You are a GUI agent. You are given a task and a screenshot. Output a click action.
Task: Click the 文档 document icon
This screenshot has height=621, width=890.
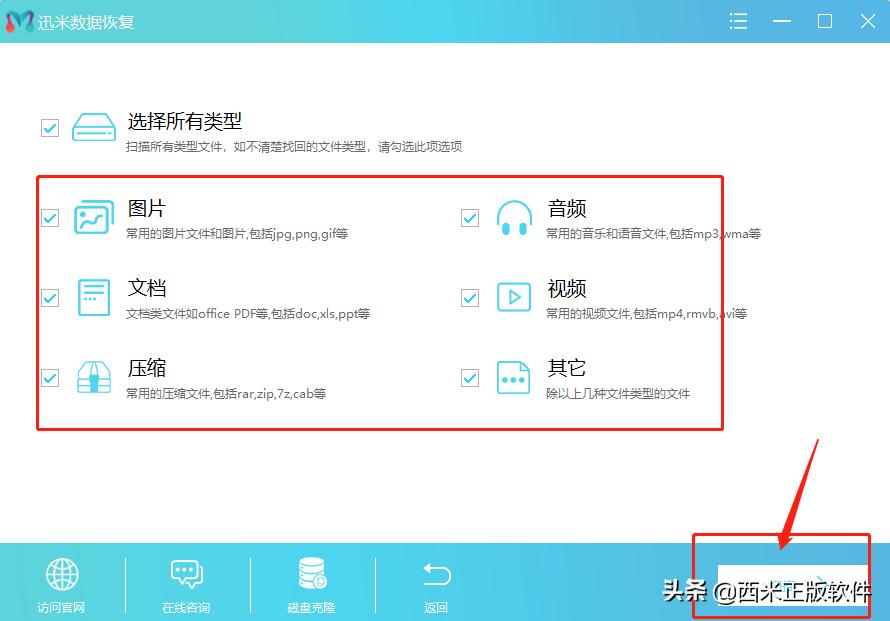(x=93, y=297)
